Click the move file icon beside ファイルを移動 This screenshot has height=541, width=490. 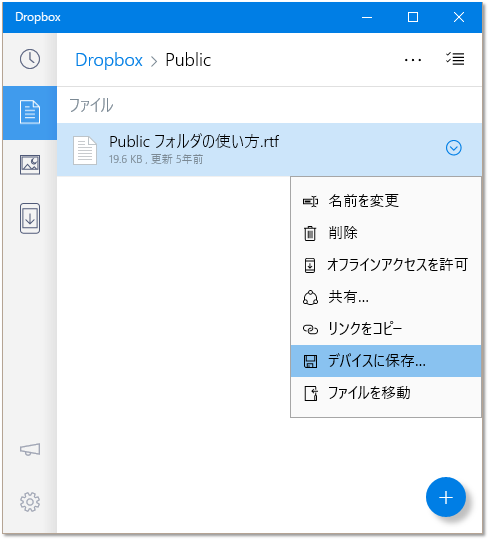[x=311, y=394]
